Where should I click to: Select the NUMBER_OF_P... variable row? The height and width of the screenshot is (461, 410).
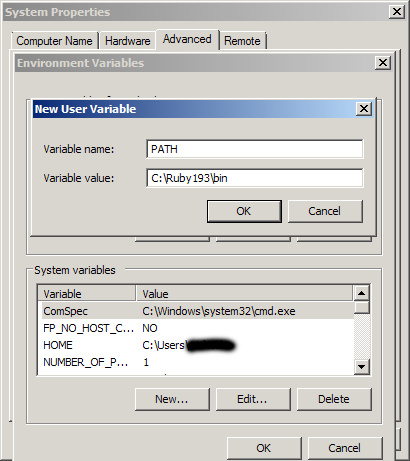tap(196, 362)
